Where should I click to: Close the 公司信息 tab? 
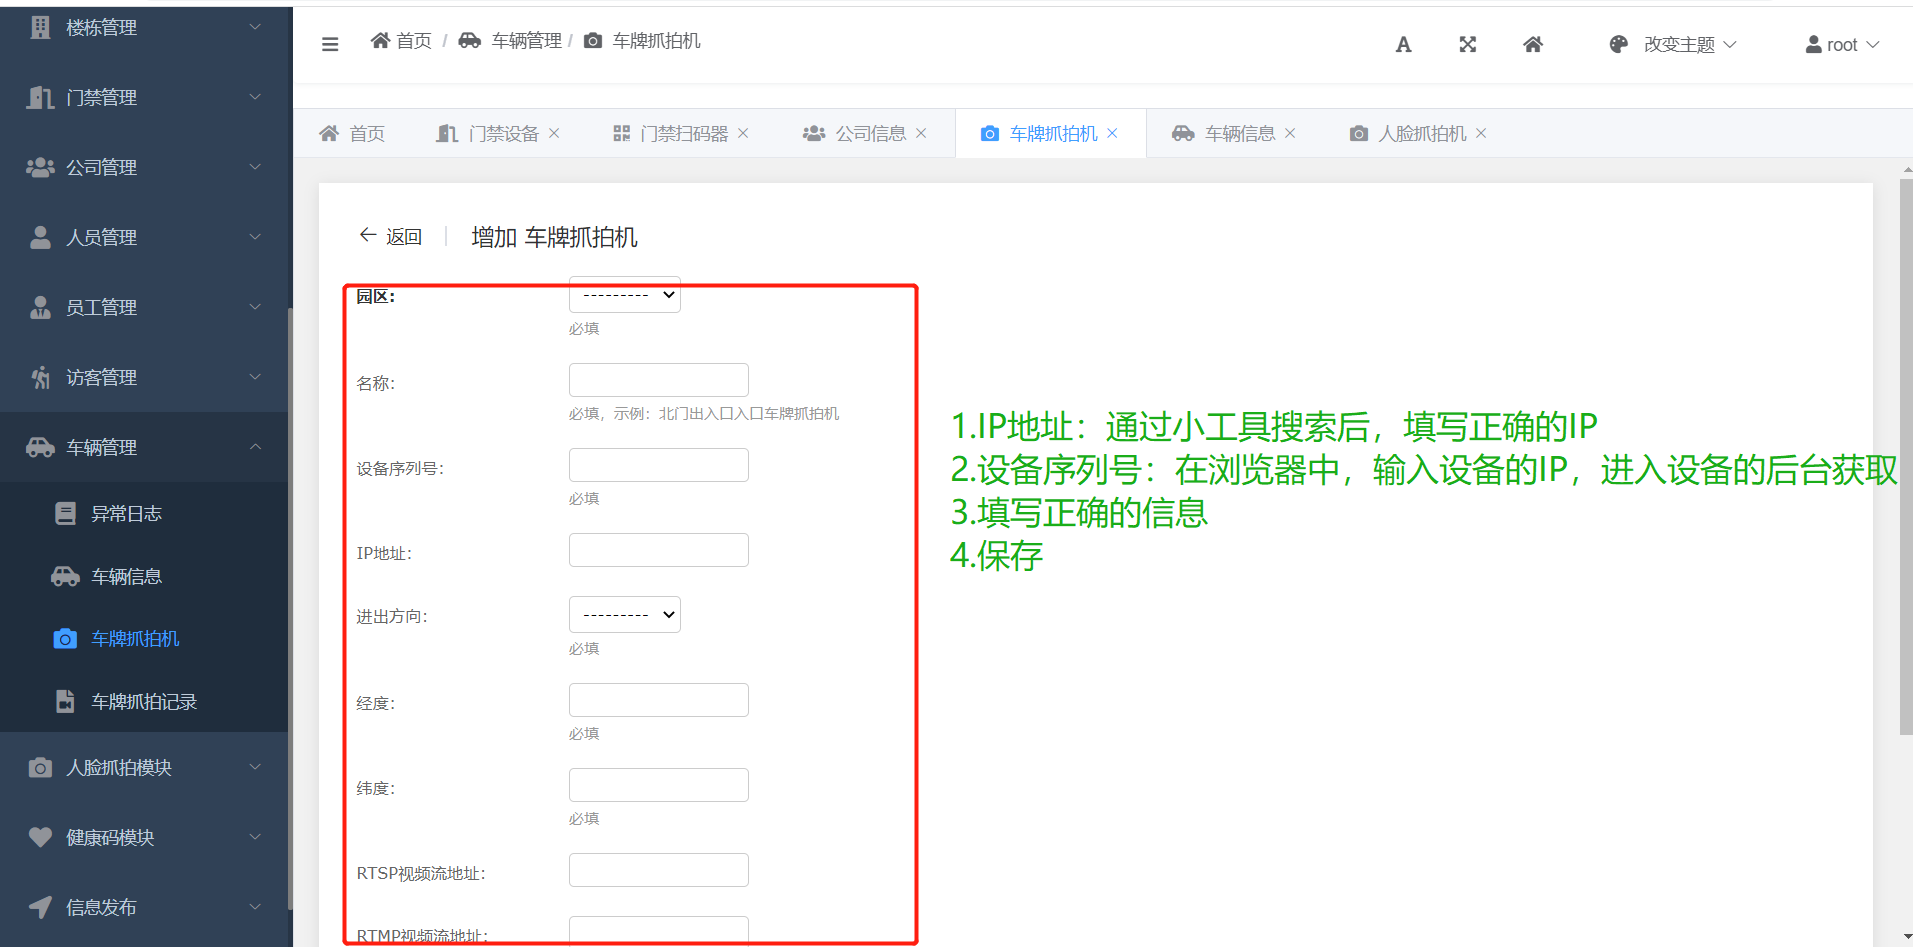921,133
